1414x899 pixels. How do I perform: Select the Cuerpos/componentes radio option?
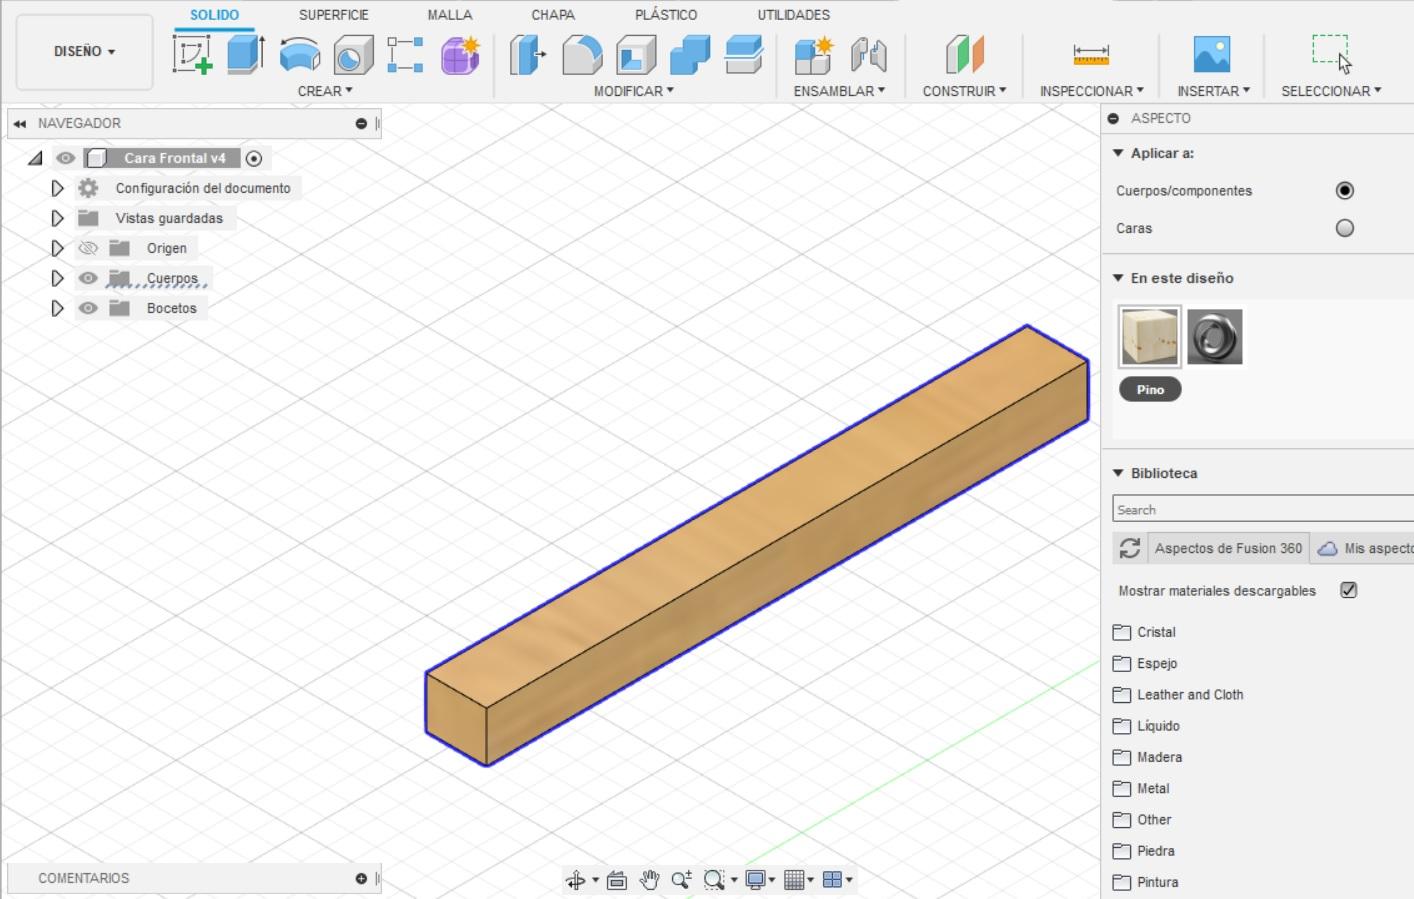pos(1345,190)
